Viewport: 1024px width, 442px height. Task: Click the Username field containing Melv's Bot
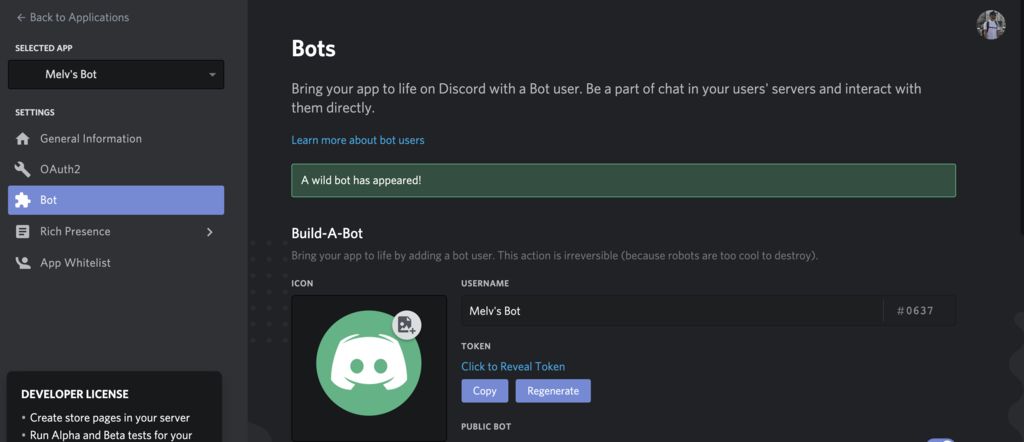671,311
